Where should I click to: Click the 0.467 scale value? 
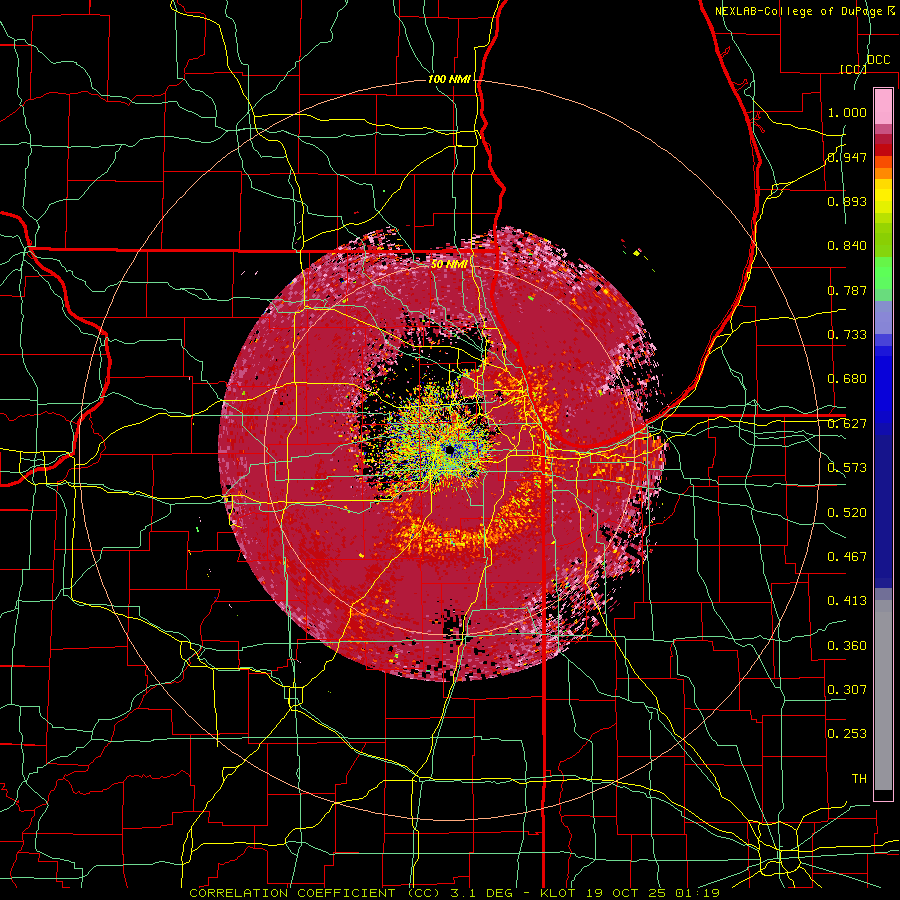point(847,557)
